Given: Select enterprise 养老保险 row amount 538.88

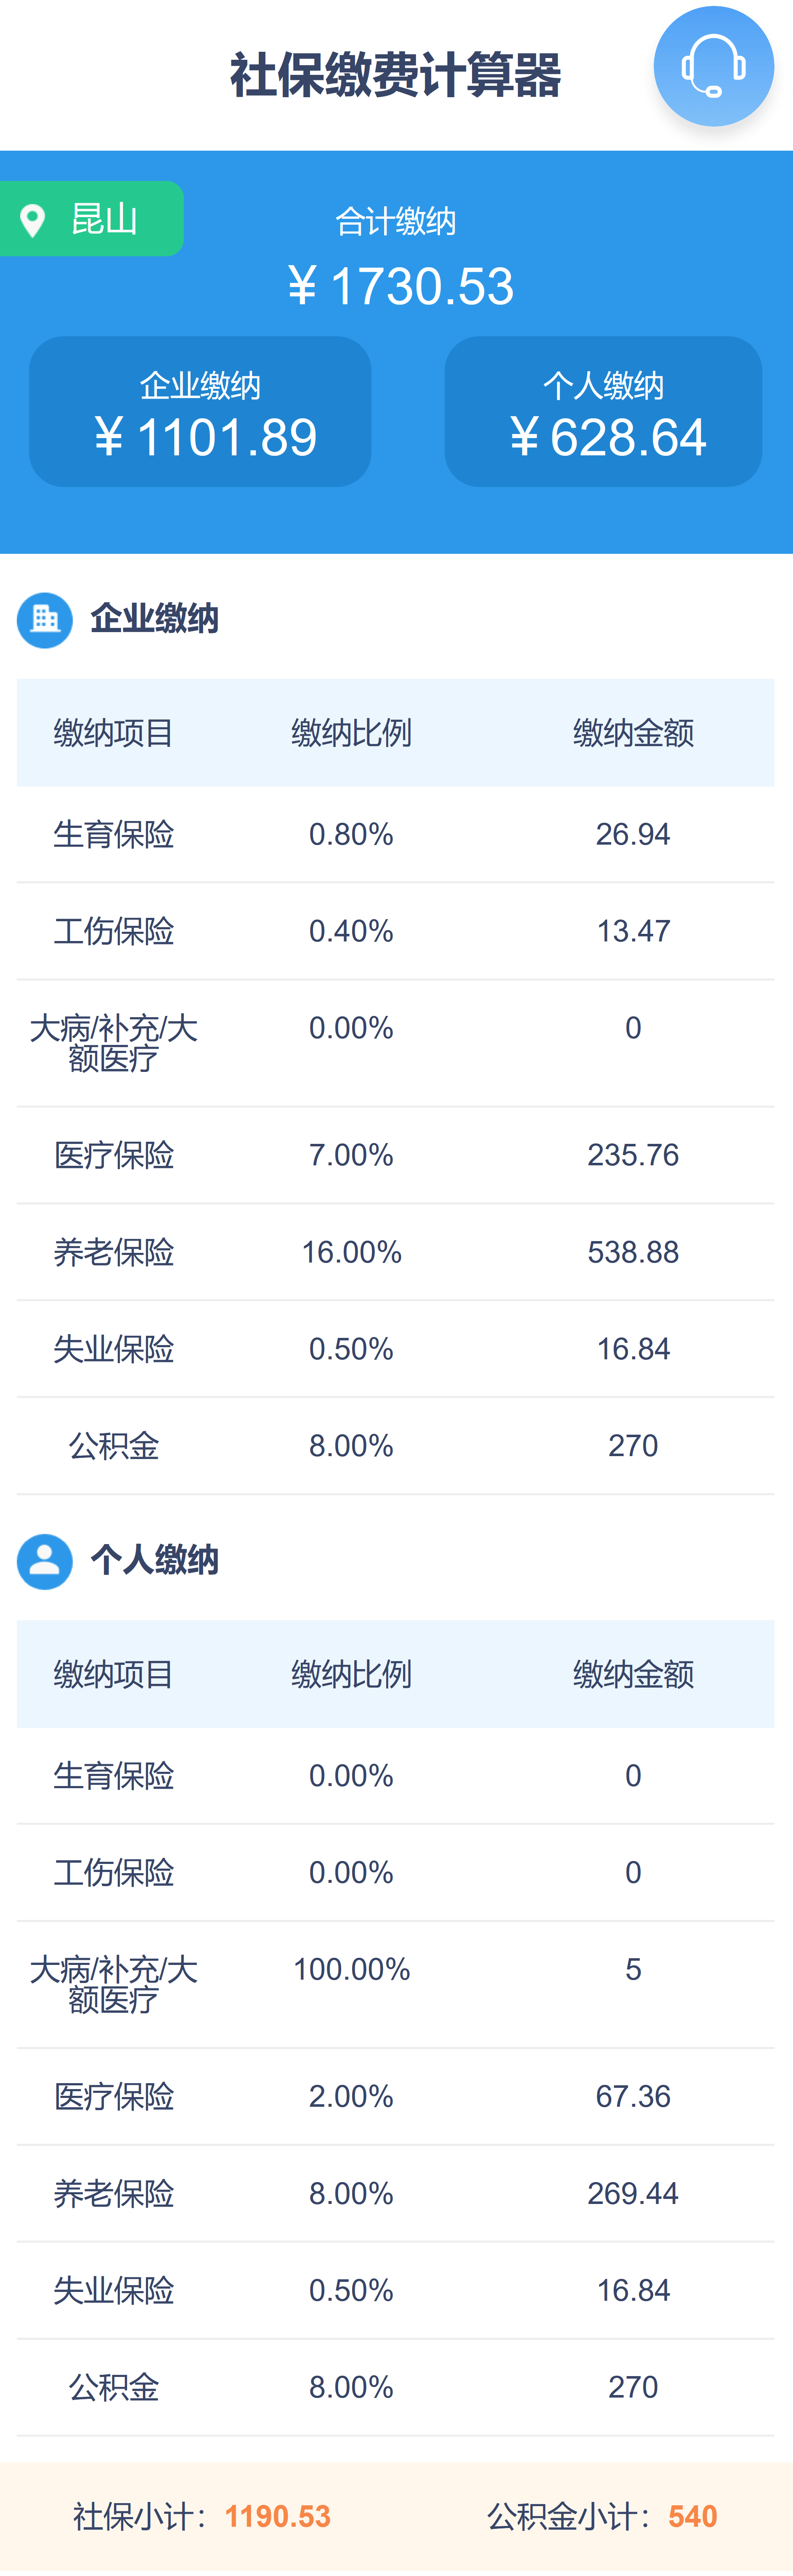Looking at the screenshot, I should click(633, 1252).
